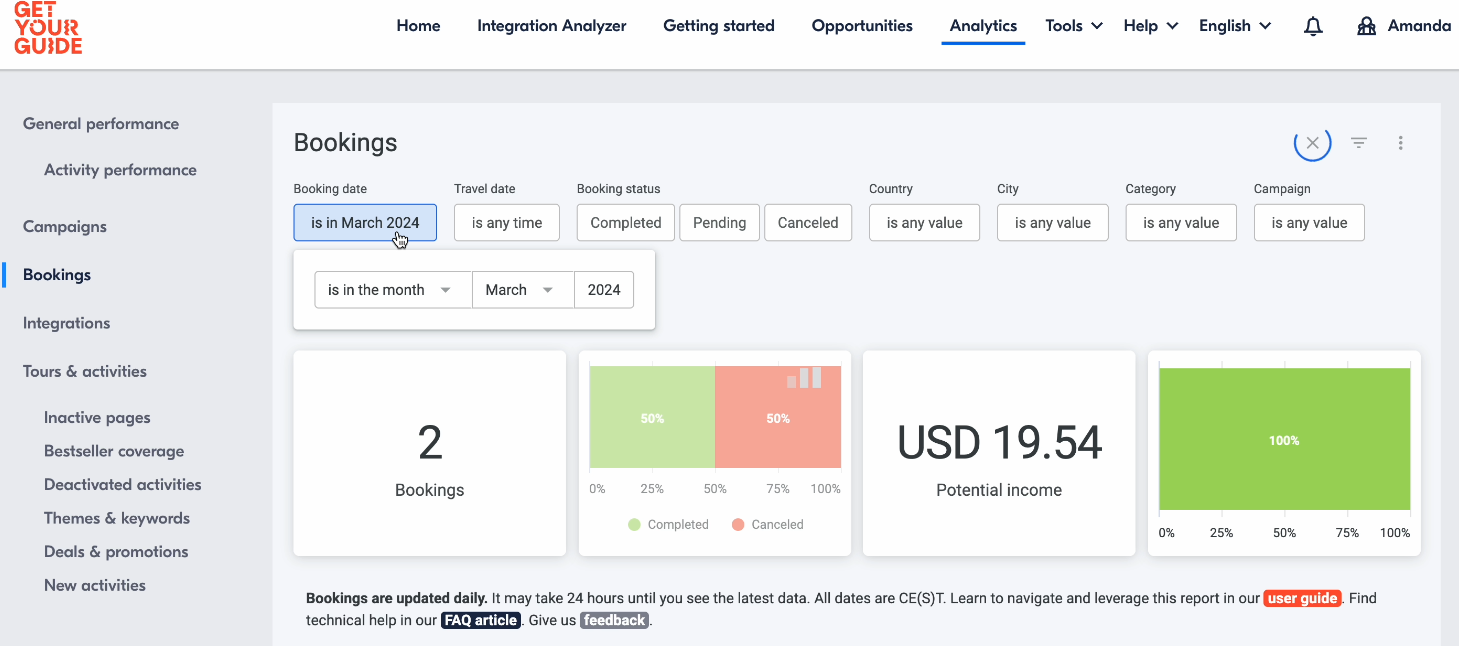
Task: Open Deals & promotions in sidebar
Action: [x=116, y=551]
